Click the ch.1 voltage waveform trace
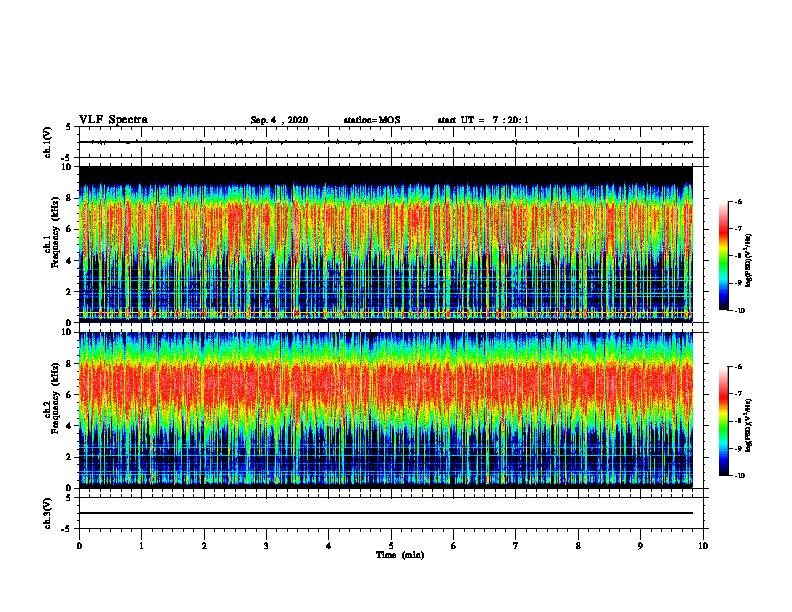This screenshot has width=792, height=612. tap(386, 142)
